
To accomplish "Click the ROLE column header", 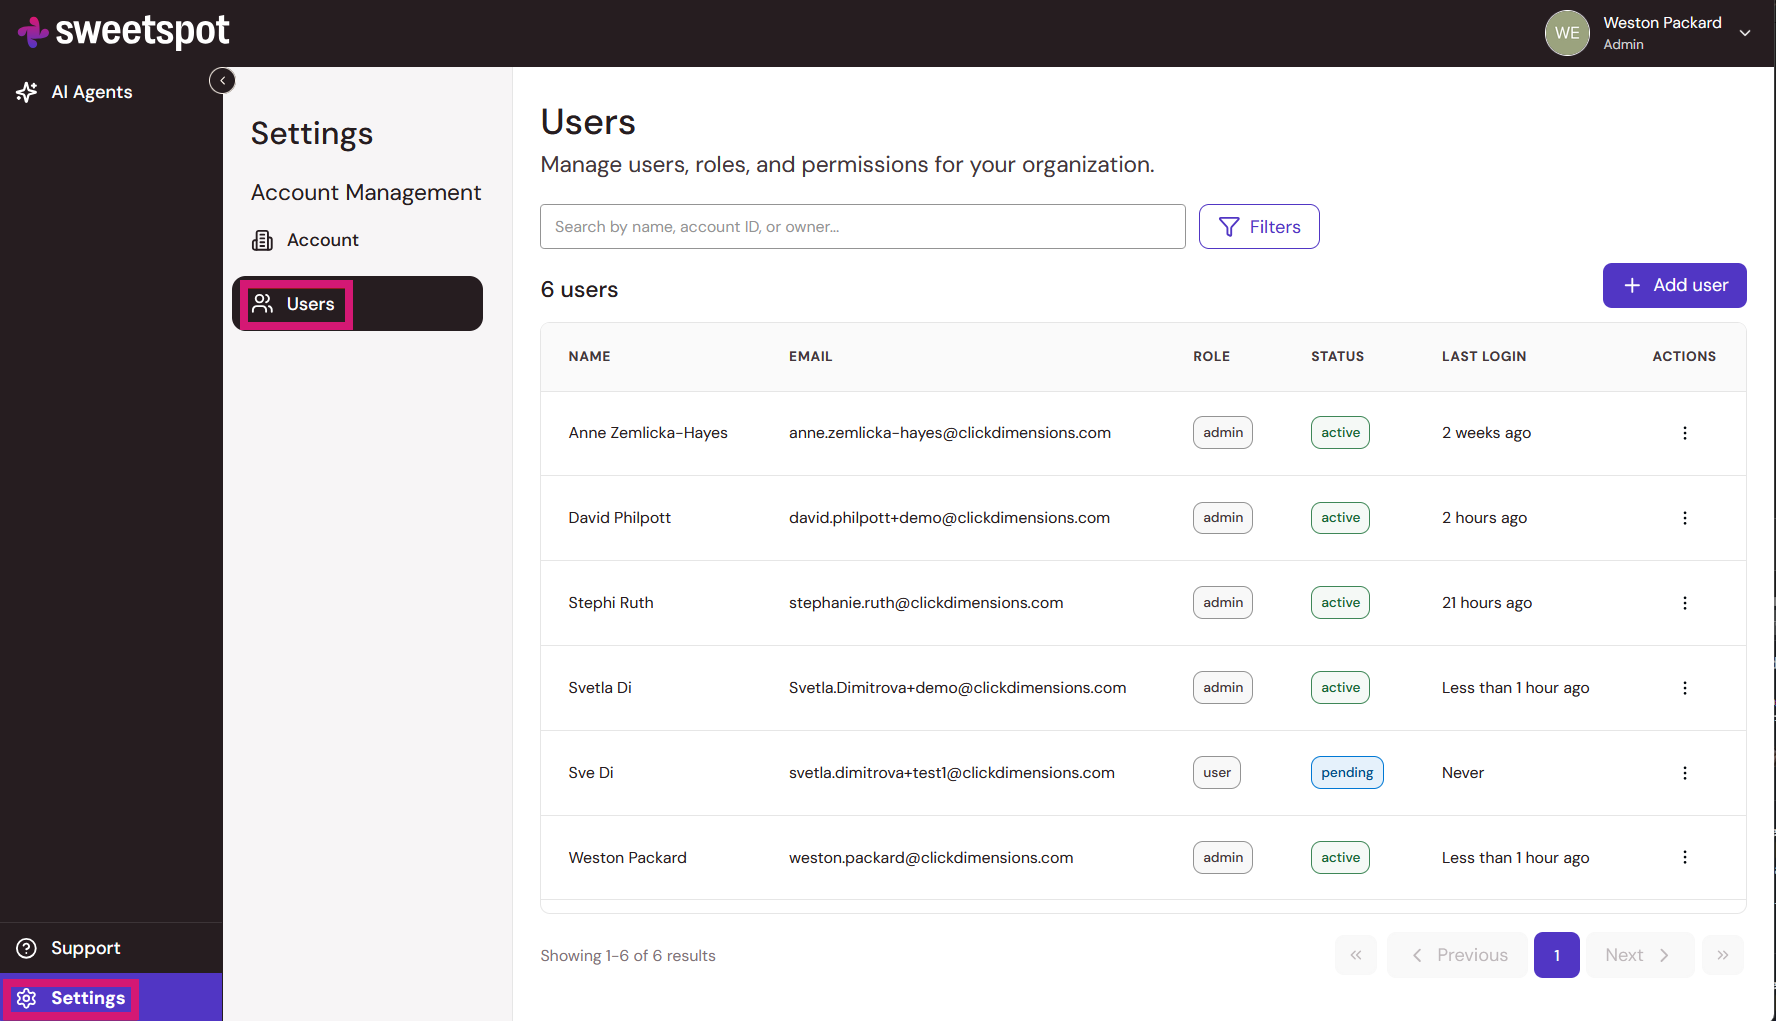I will click(x=1211, y=356).
